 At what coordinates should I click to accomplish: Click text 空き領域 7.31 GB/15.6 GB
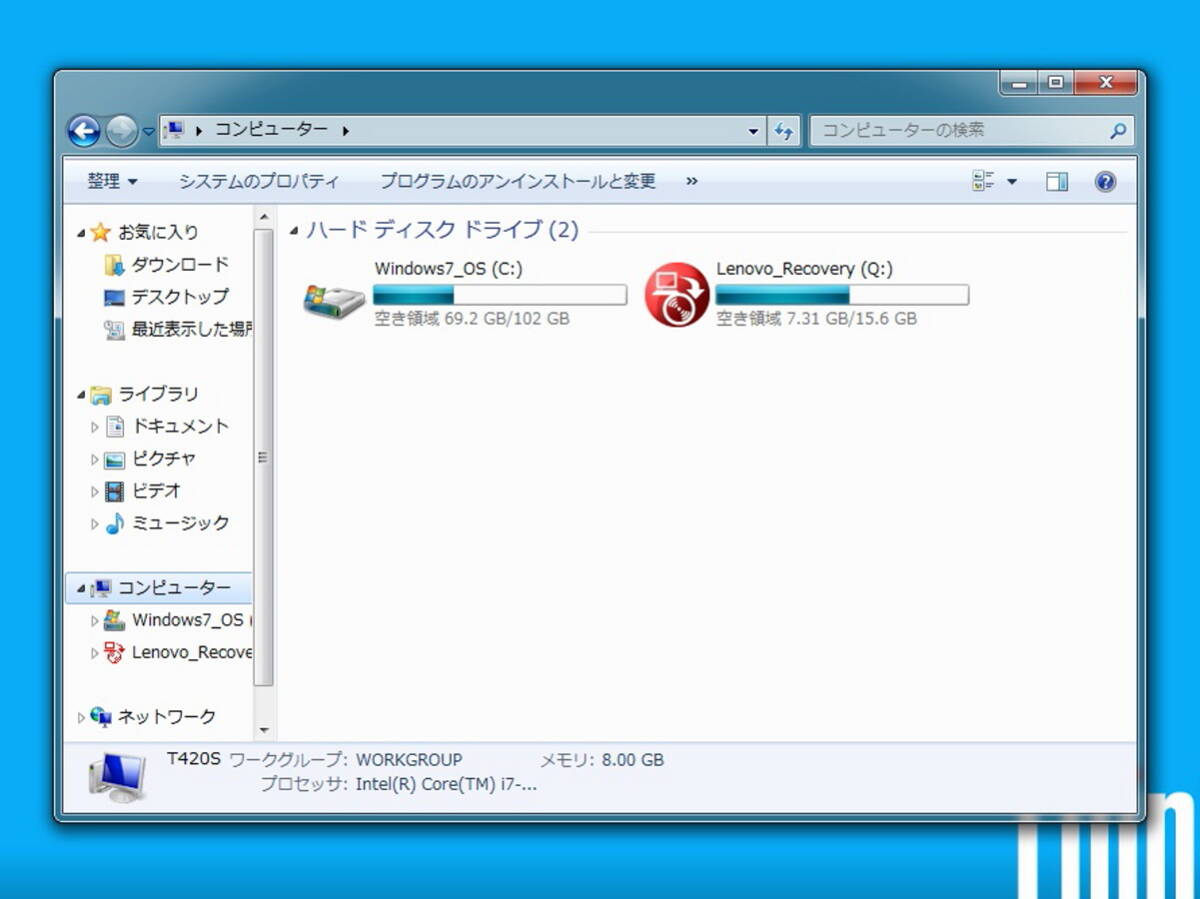816,319
